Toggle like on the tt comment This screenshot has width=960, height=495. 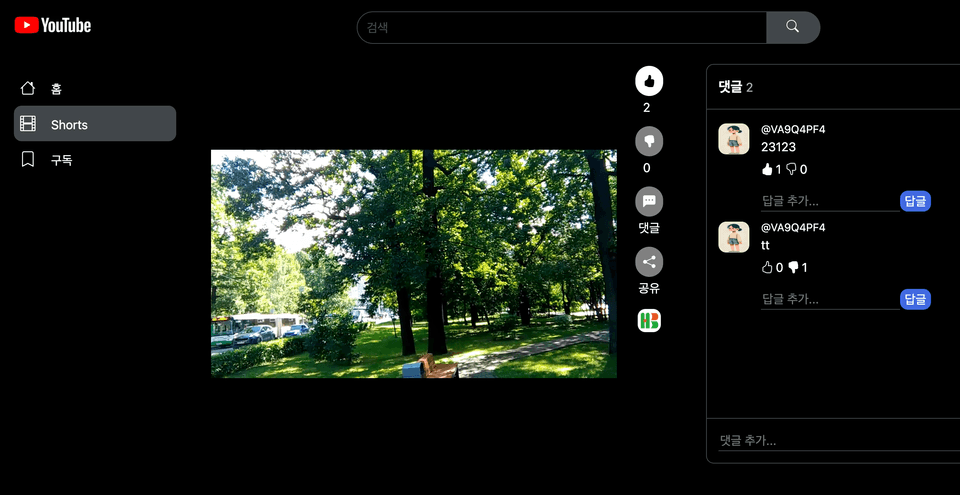pos(767,268)
